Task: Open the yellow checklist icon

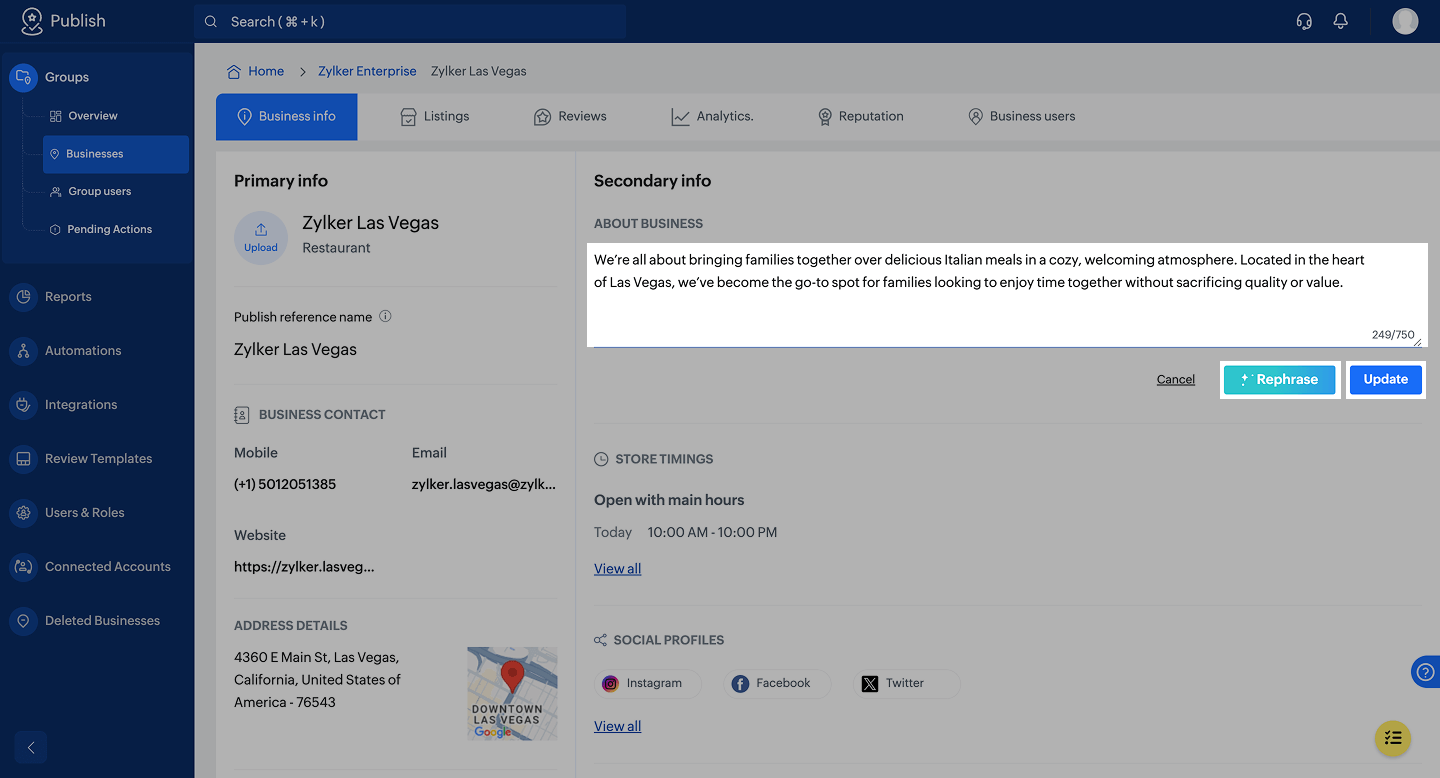Action: pyautogui.click(x=1393, y=739)
